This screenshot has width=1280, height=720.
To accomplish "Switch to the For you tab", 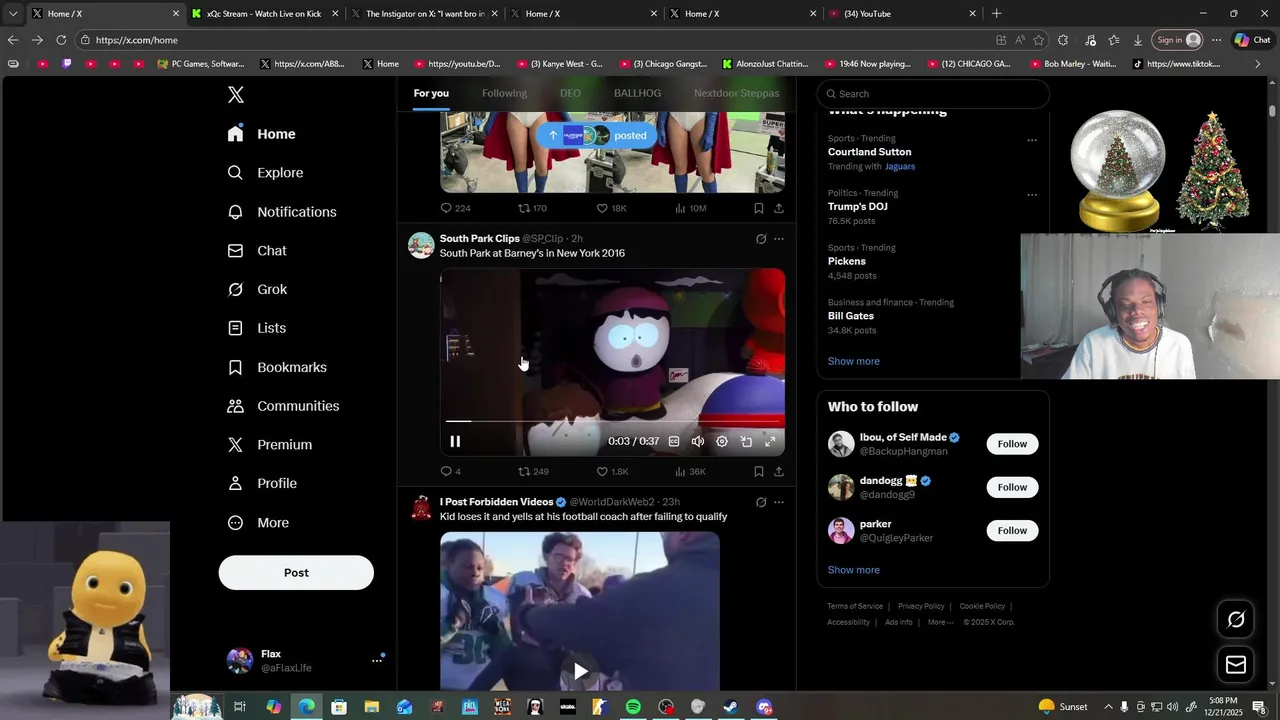I will click(431, 93).
